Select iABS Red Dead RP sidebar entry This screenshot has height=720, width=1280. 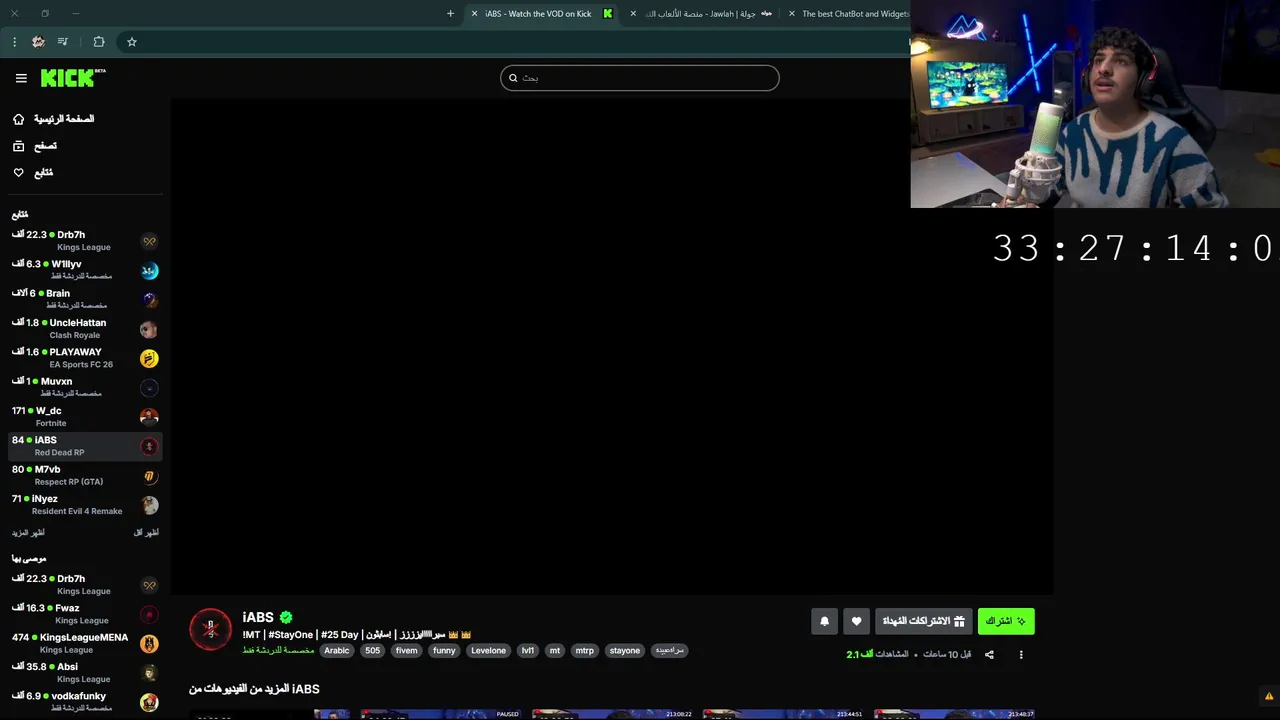(x=85, y=446)
